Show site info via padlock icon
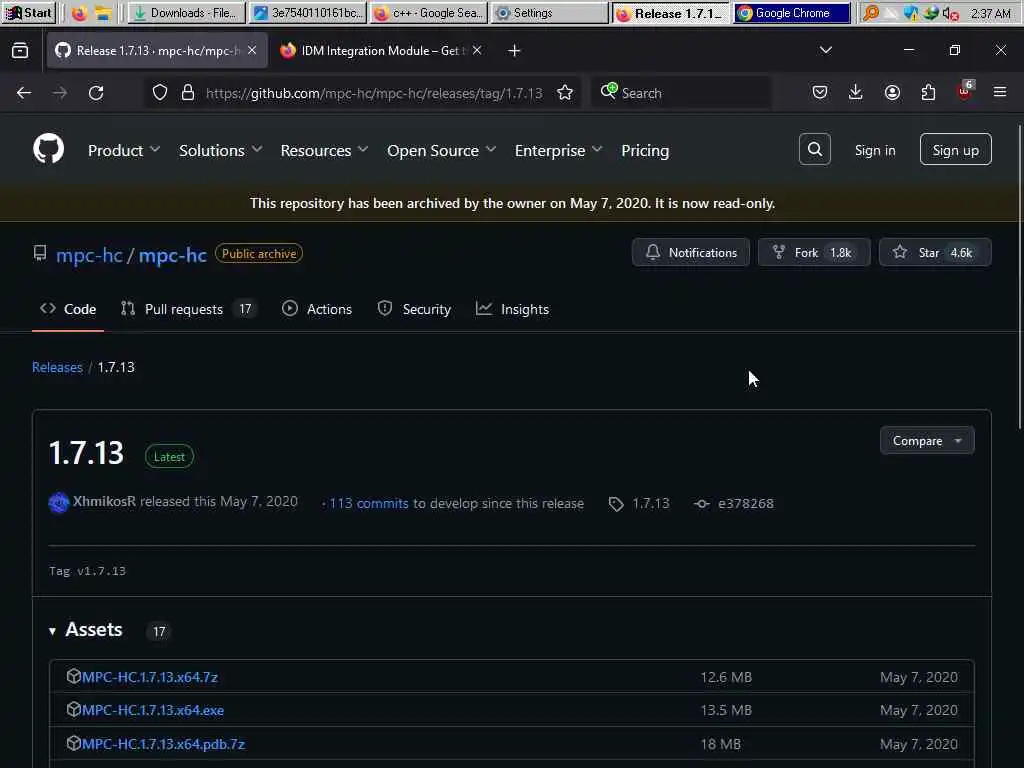 pos(188,93)
